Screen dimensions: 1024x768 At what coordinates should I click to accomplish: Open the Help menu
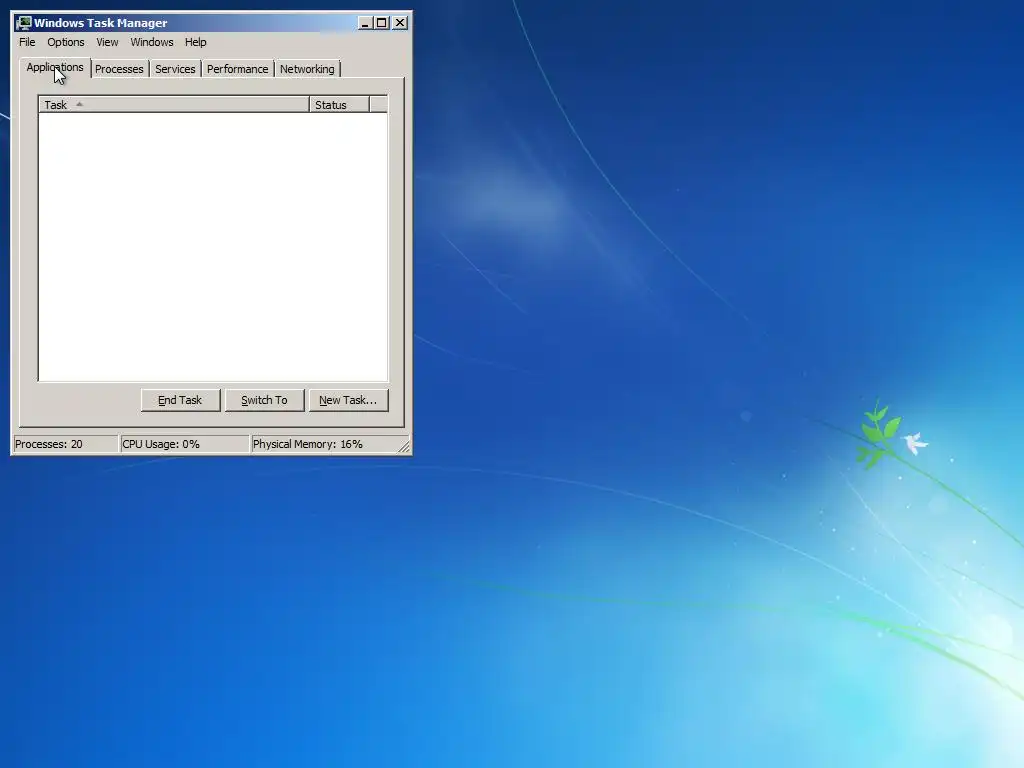[x=195, y=42]
